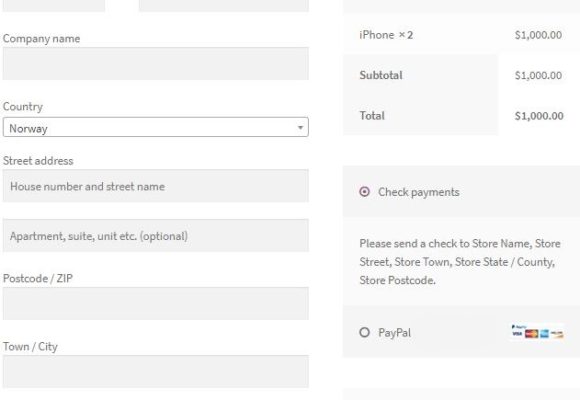
Task: Click the Check payments label
Action: point(418,192)
